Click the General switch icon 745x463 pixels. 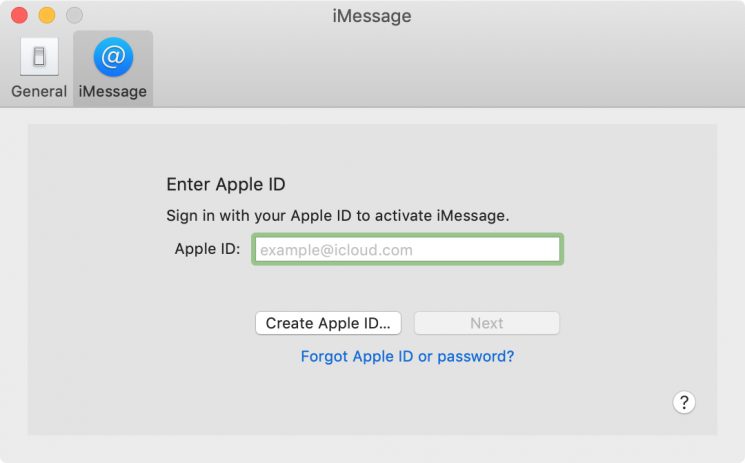point(39,58)
